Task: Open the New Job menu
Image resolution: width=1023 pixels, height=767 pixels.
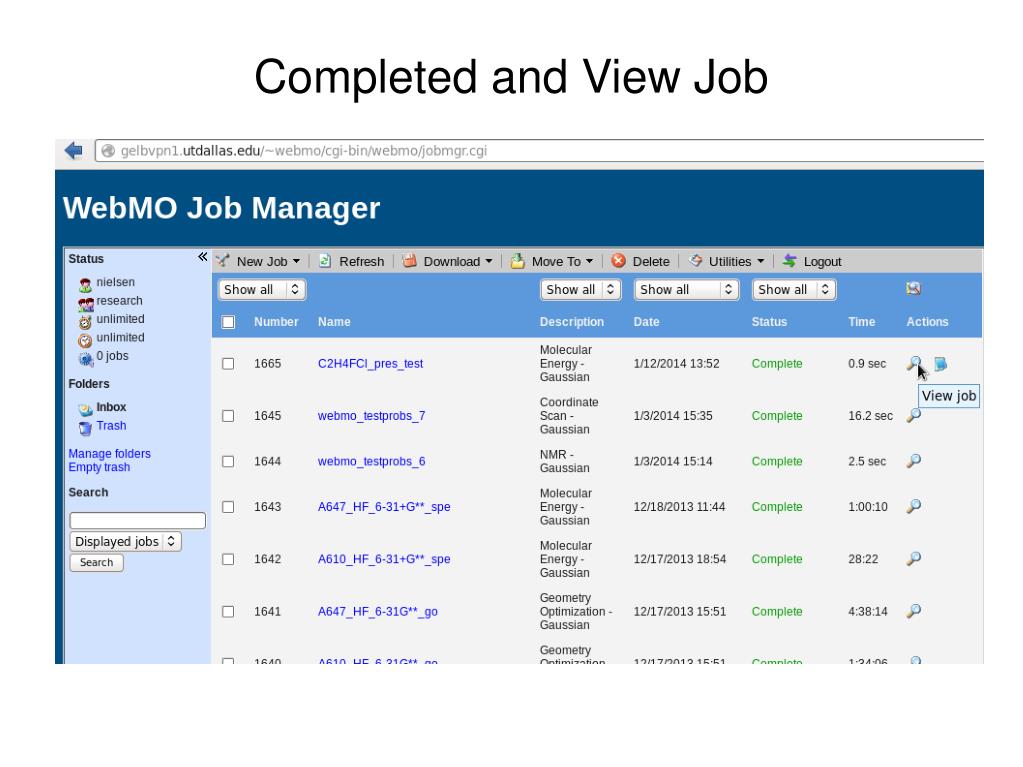Action: coord(268,261)
